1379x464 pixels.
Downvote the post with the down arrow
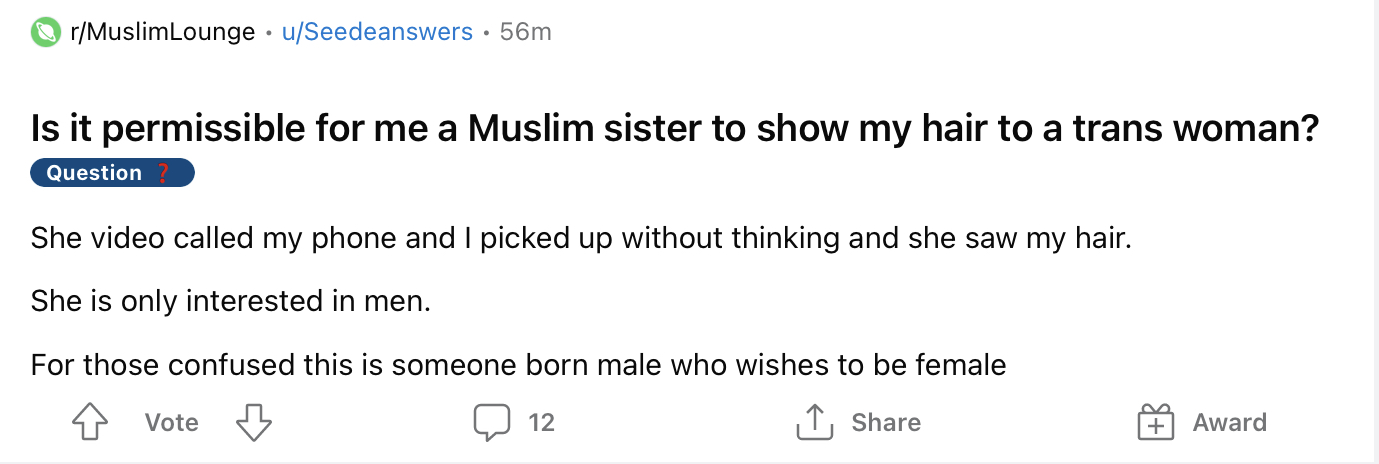254,423
